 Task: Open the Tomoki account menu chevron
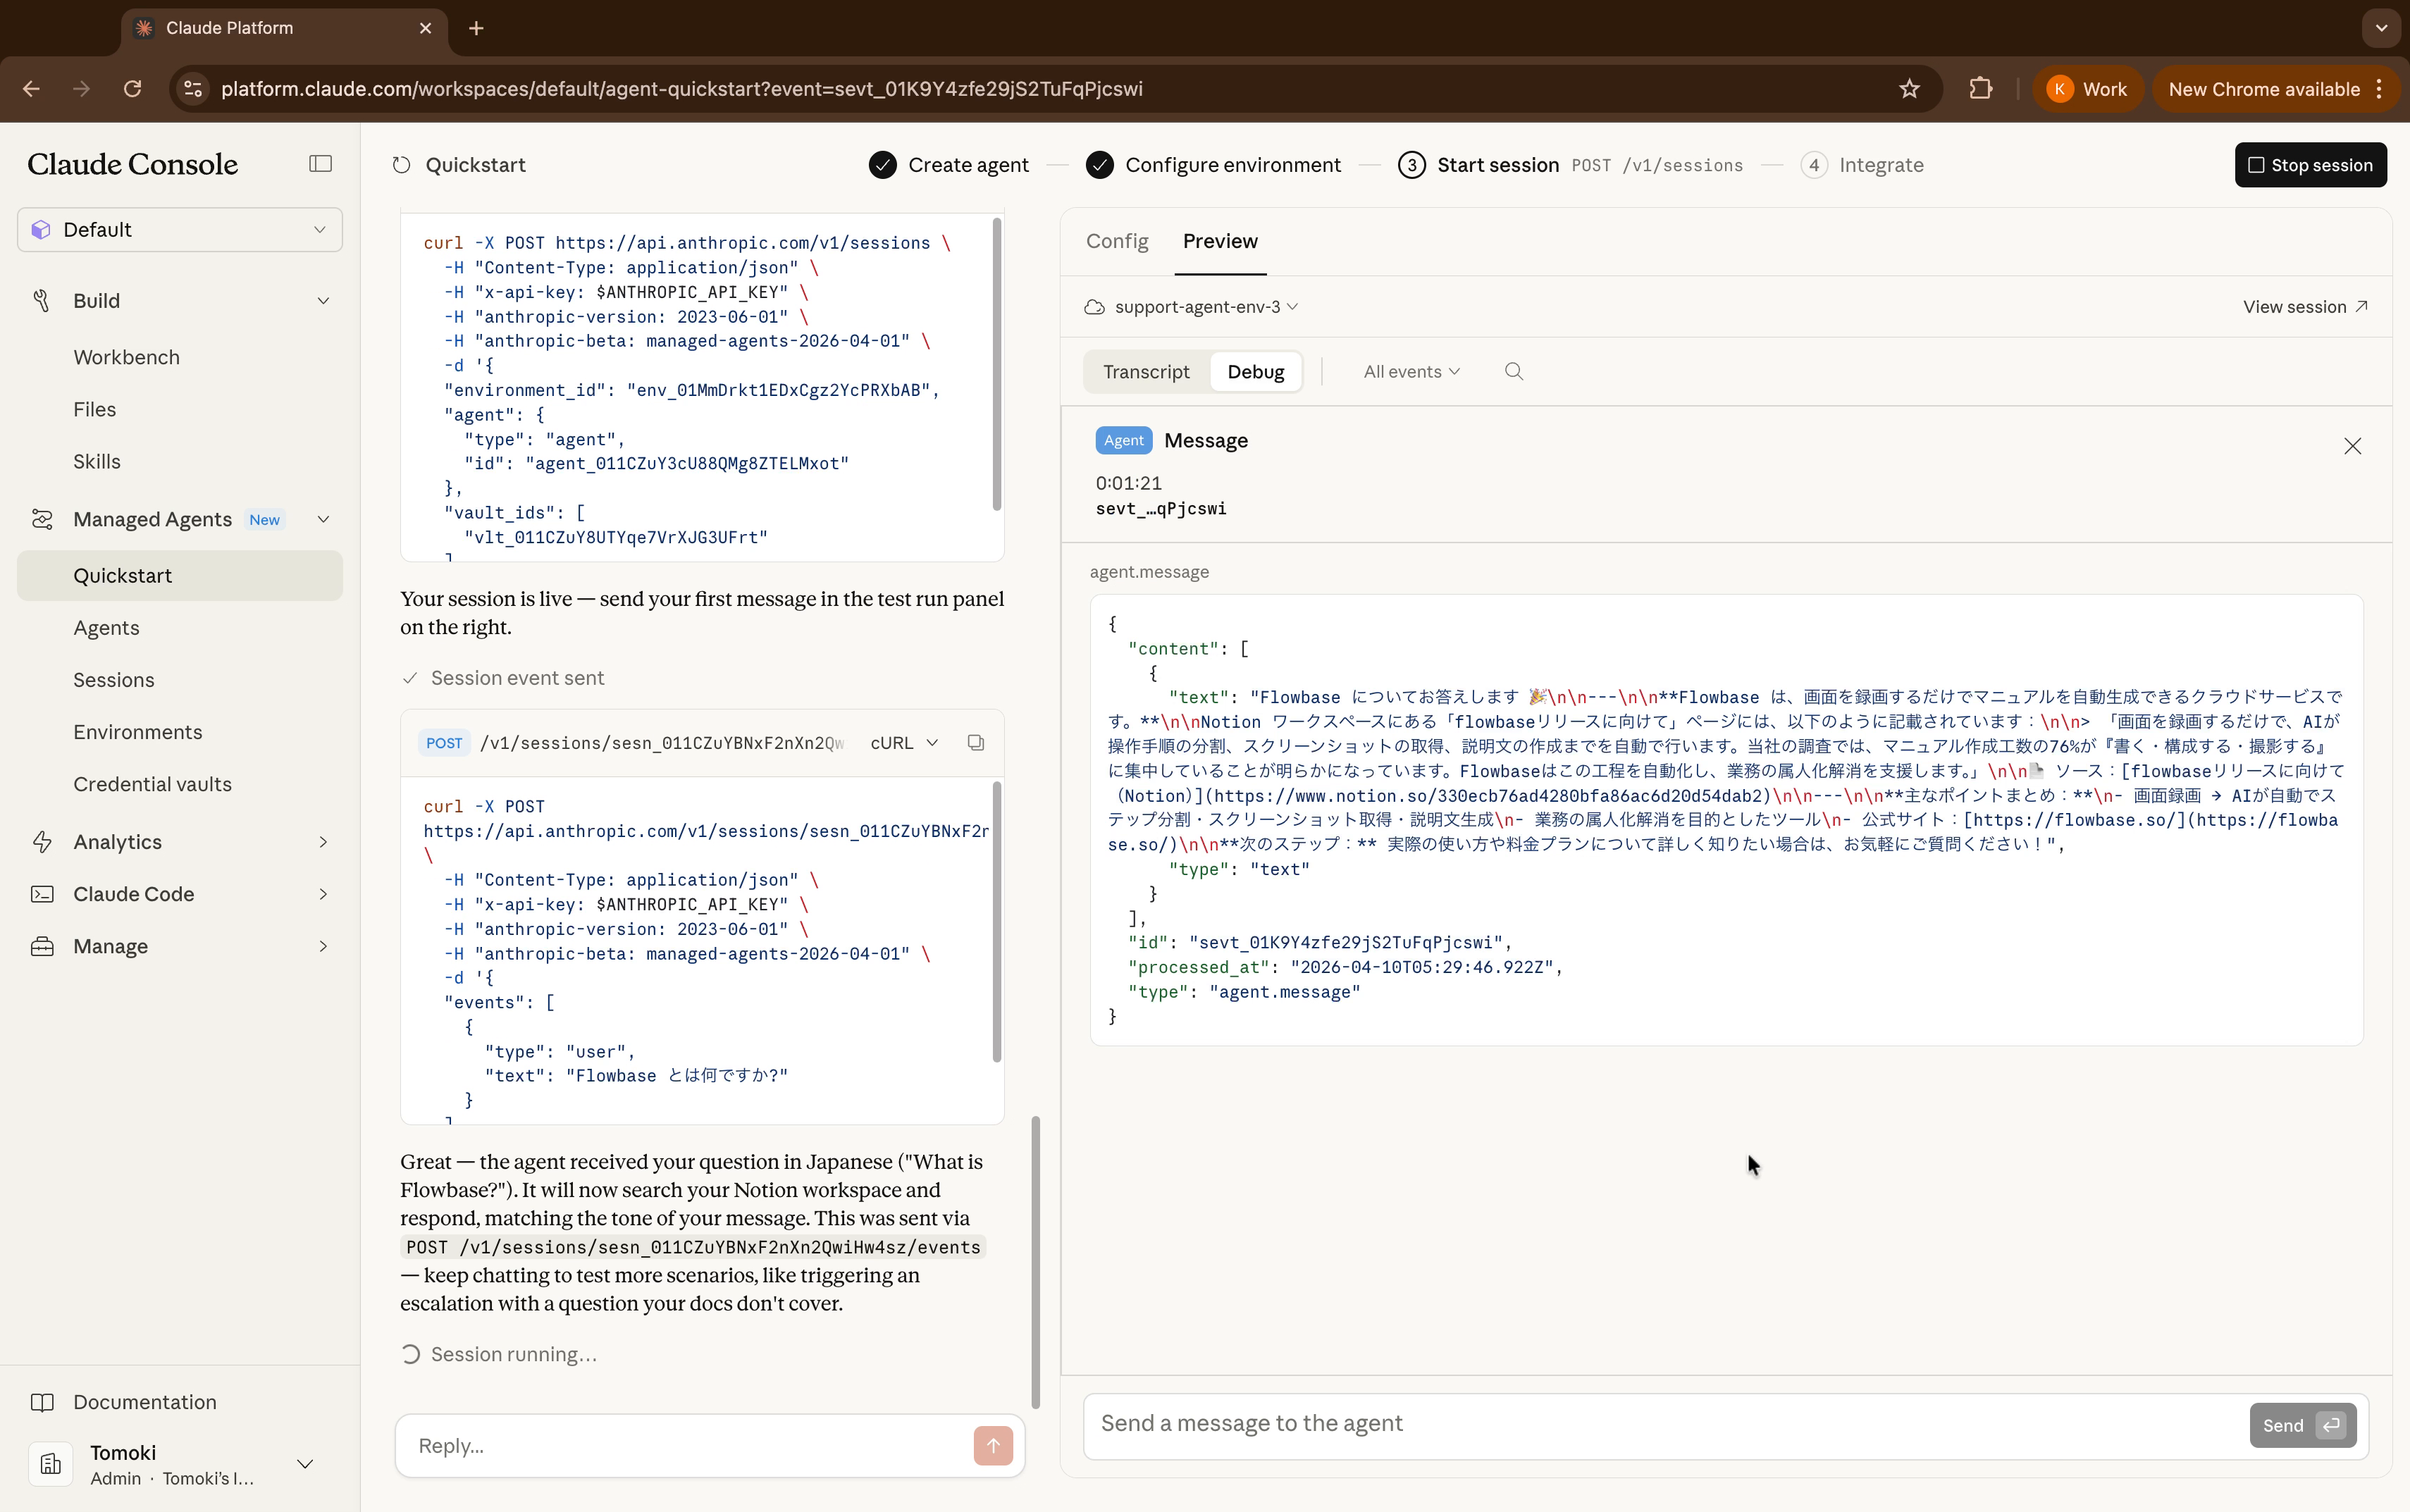tap(305, 1464)
